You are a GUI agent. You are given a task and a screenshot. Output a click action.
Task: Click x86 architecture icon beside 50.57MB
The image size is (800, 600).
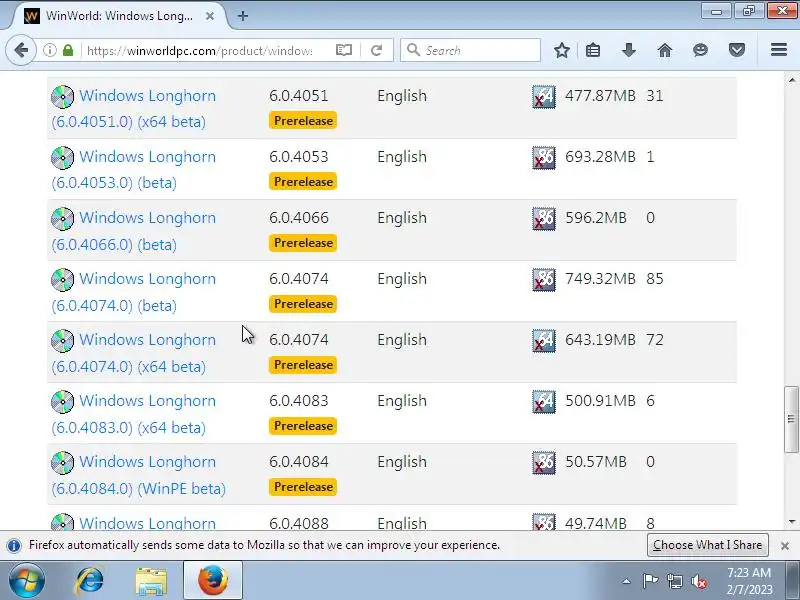[544, 463]
